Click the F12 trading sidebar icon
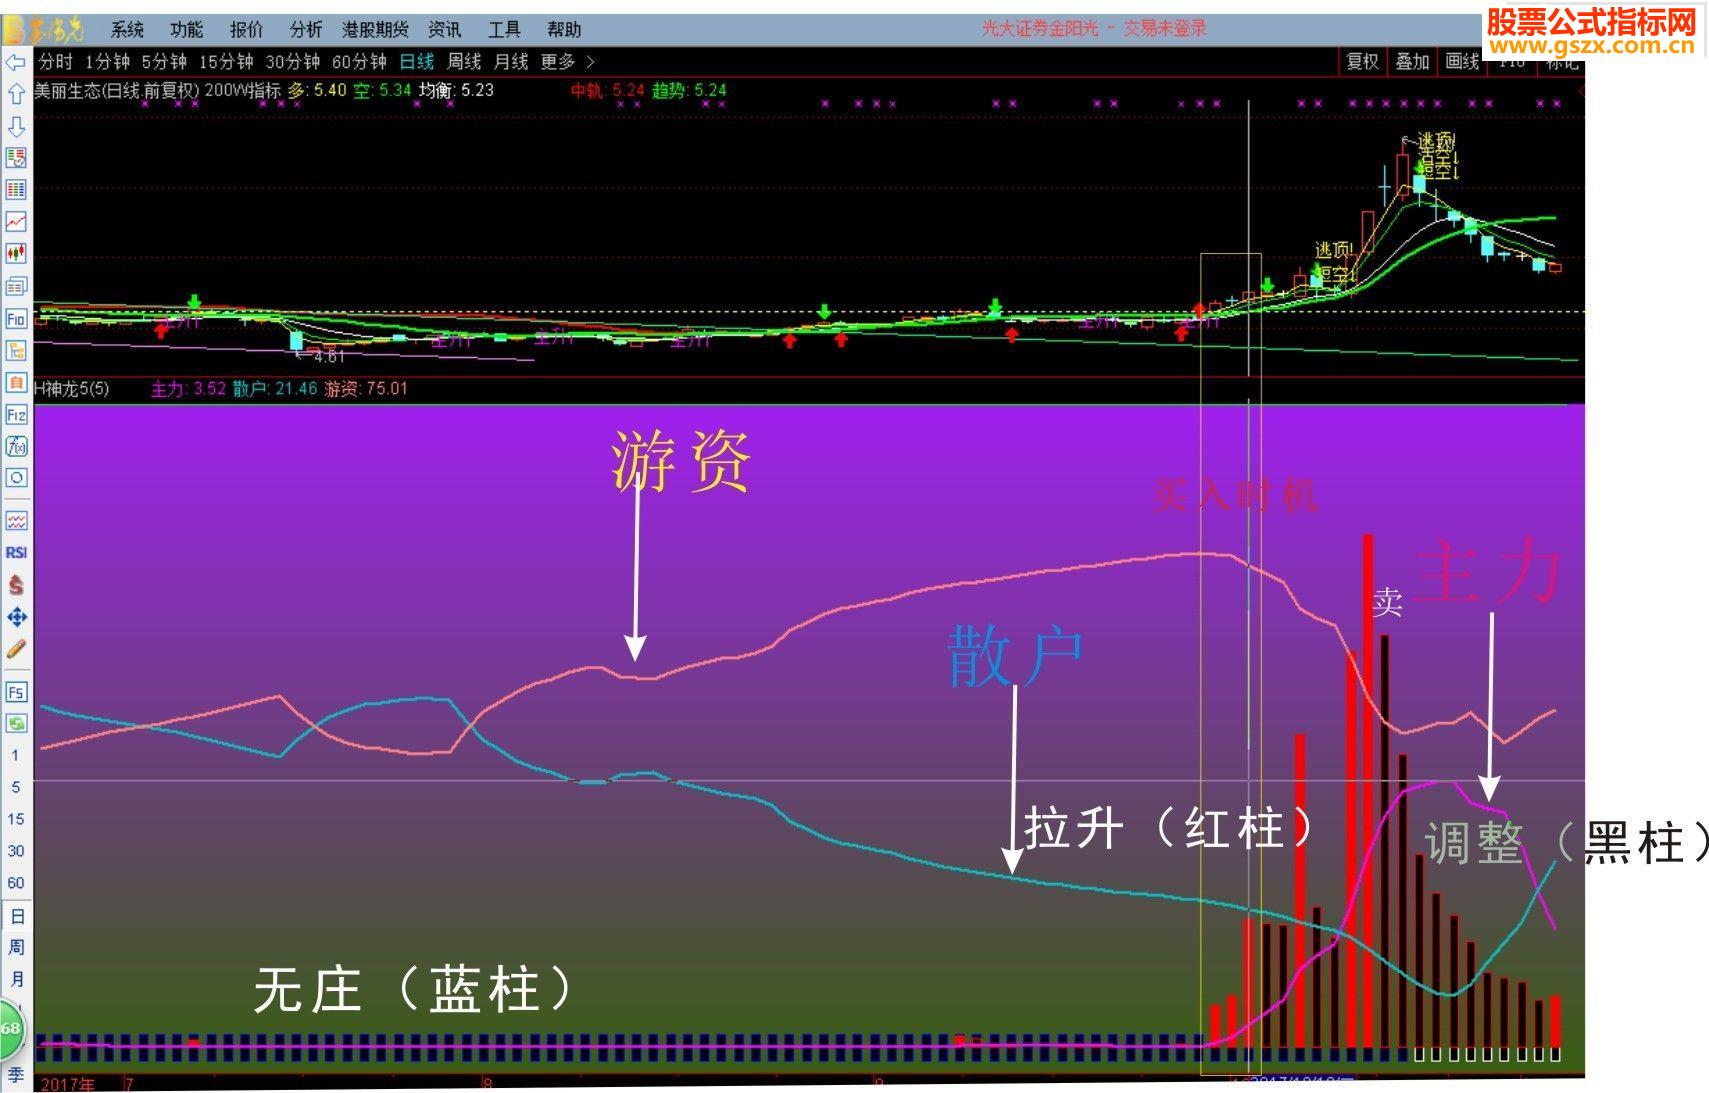 (x=16, y=415)
